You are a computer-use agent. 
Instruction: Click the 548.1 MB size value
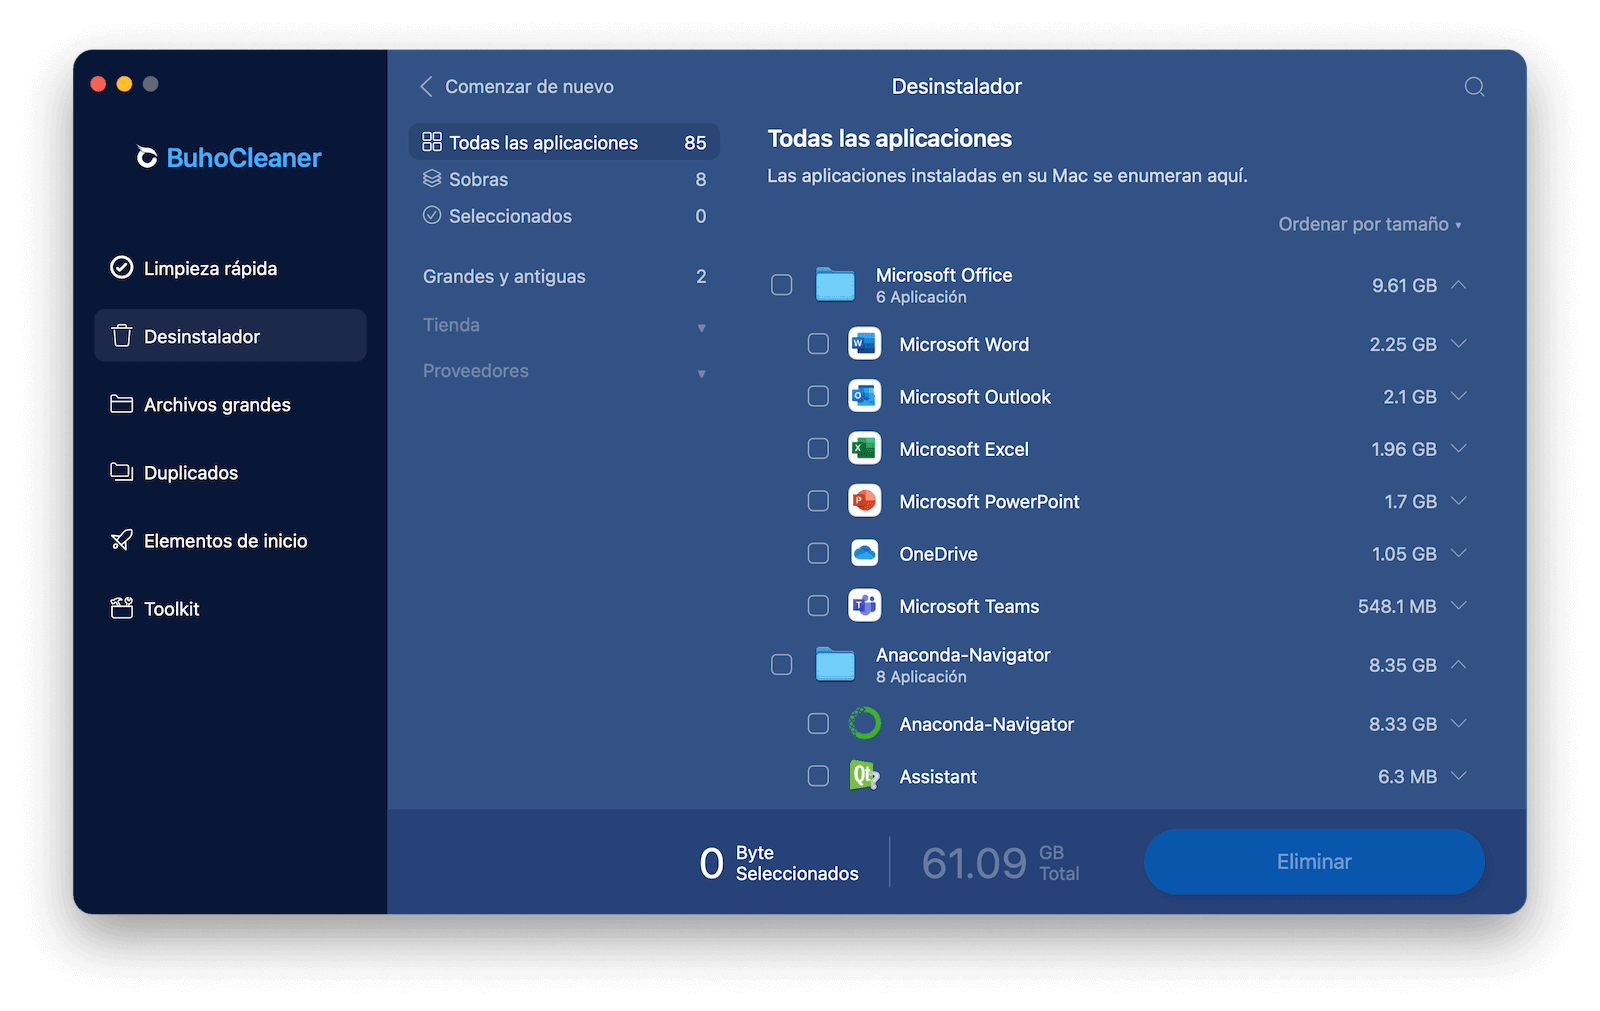coord(1397,606)
